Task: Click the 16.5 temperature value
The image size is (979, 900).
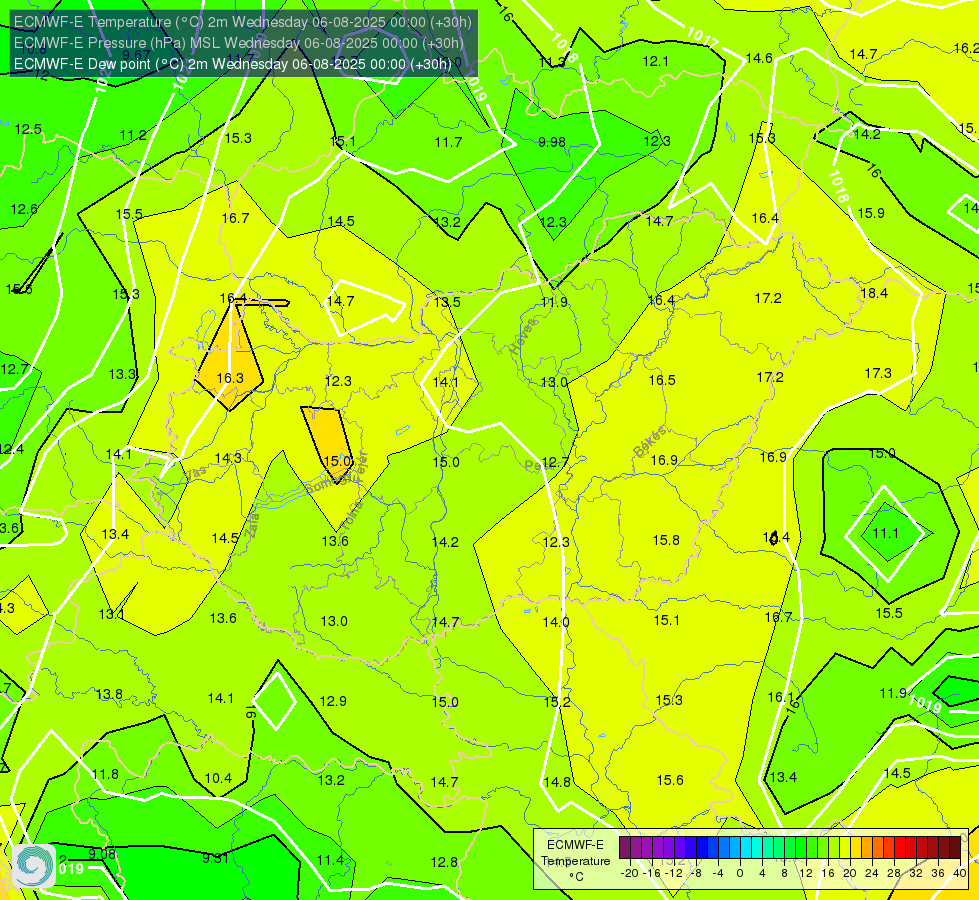Action: (662, 380)
